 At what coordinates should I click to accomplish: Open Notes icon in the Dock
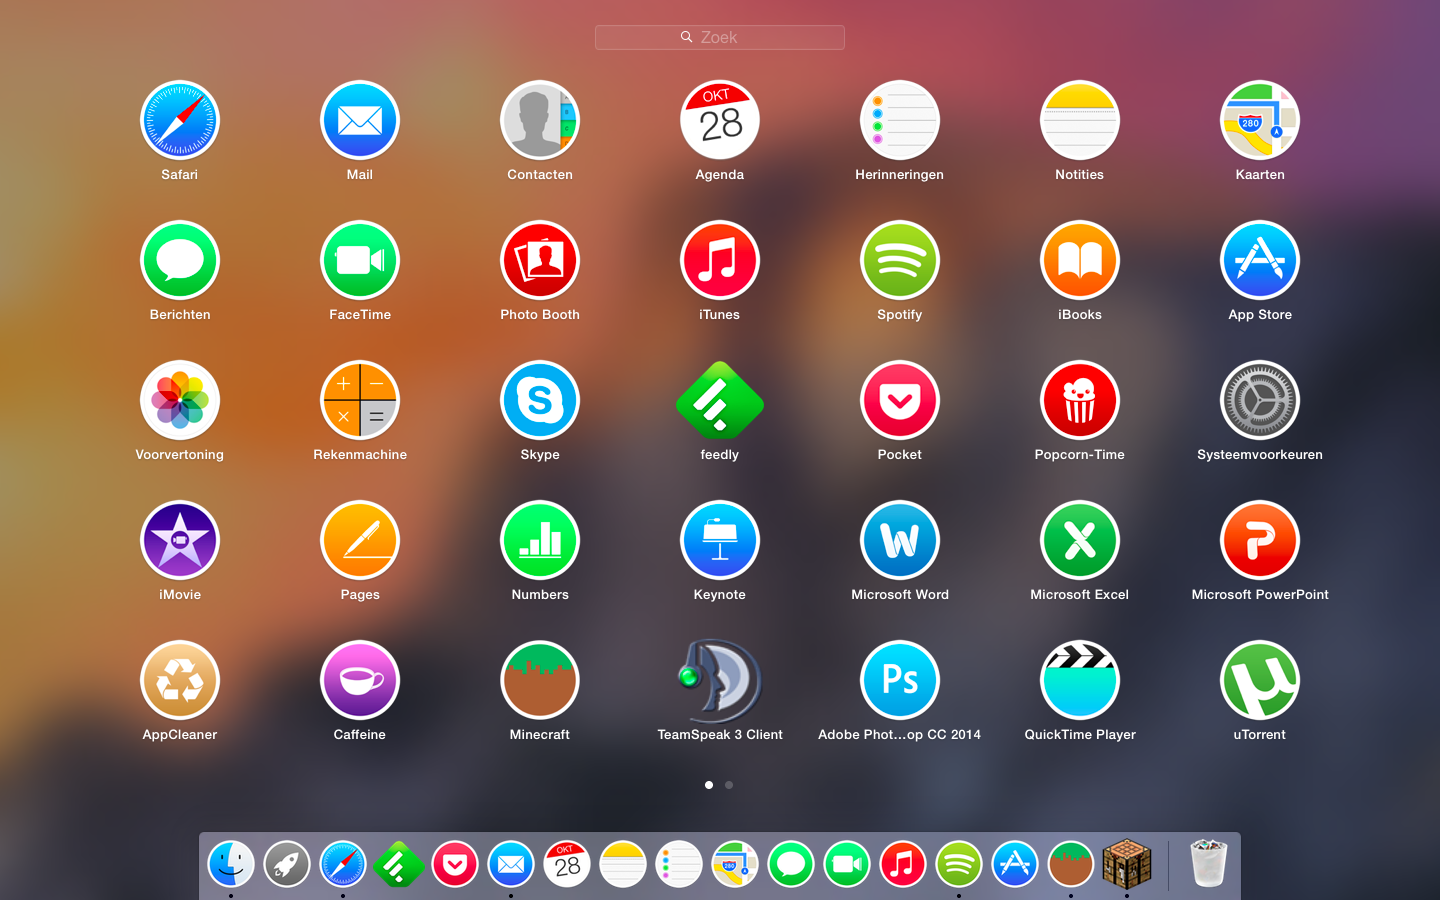[x=623, y=864]
